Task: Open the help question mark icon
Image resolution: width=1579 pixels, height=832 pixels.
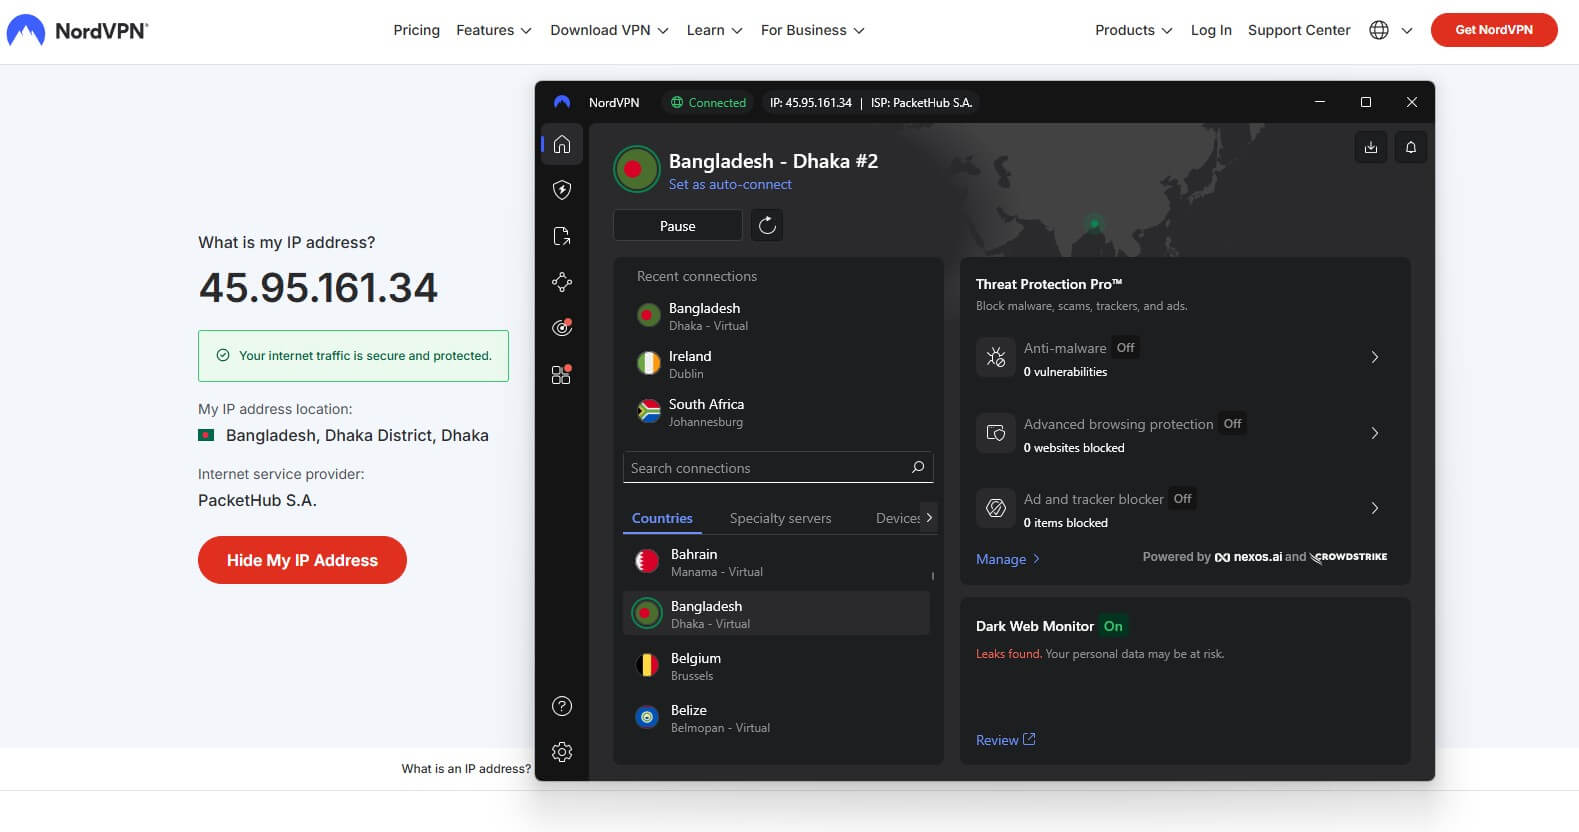Action: point(562,706)
